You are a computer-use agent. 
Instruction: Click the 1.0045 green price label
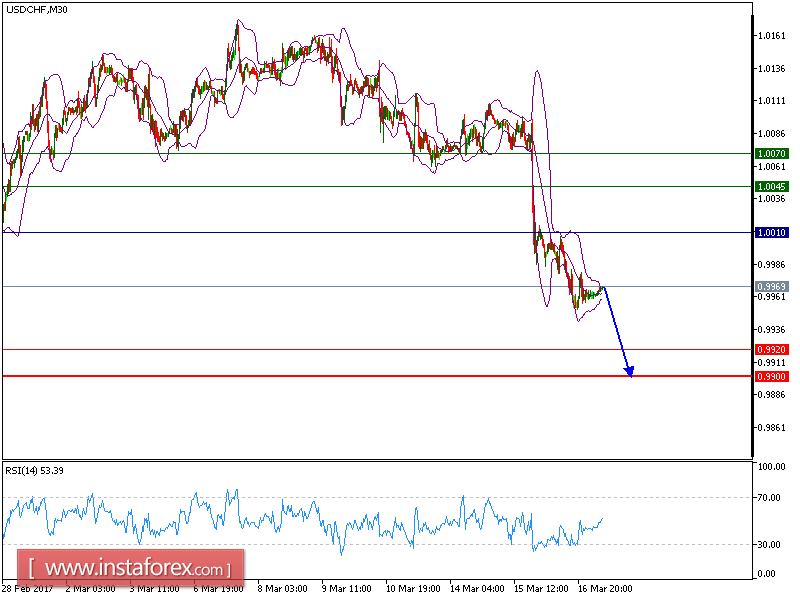[x=771, y=187]
